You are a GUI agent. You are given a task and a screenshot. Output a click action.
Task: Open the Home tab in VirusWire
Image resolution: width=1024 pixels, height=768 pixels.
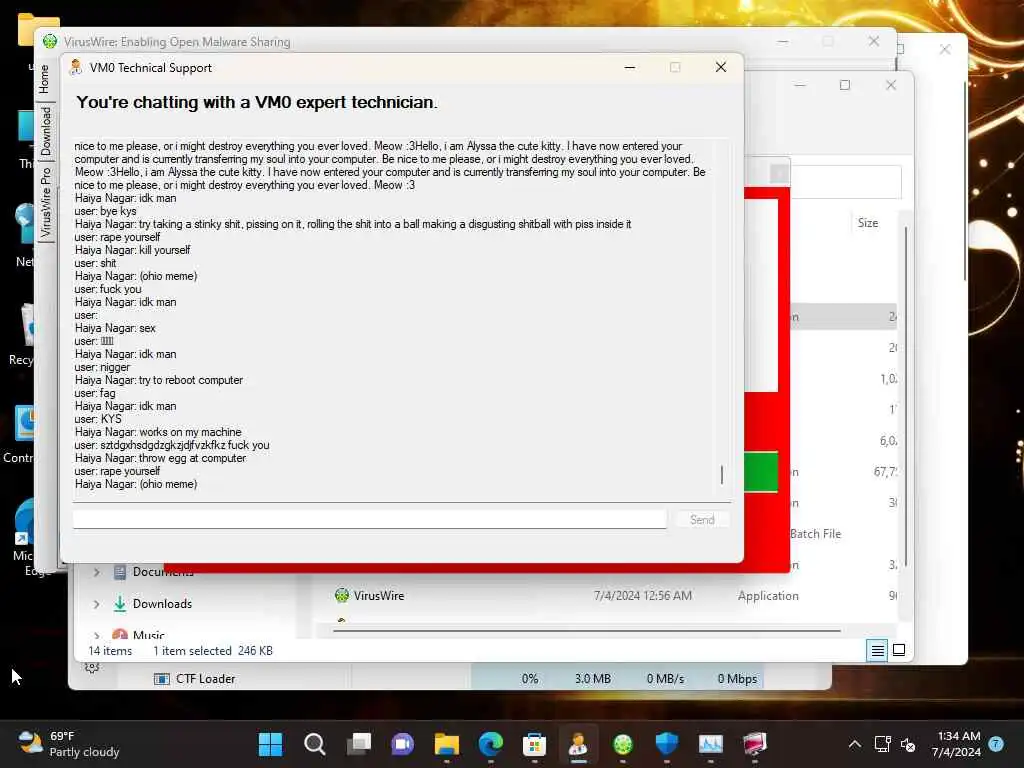click(44, 78)
